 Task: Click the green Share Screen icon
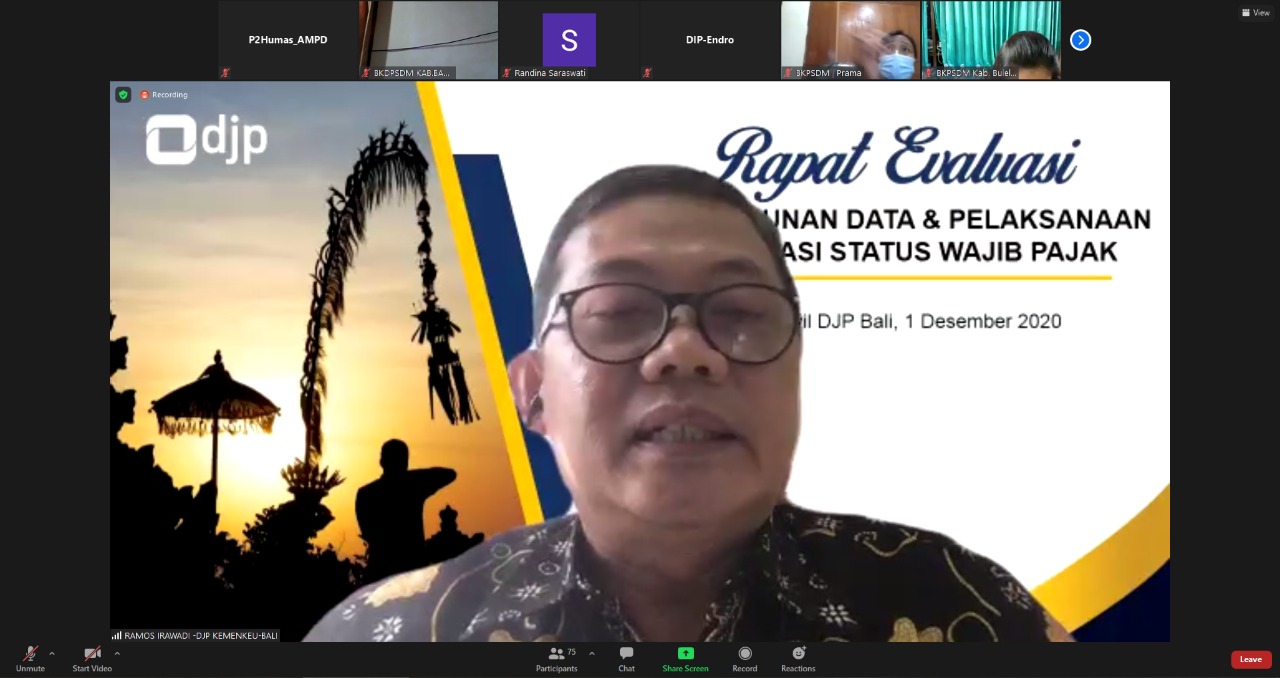[x=685, y=654]
